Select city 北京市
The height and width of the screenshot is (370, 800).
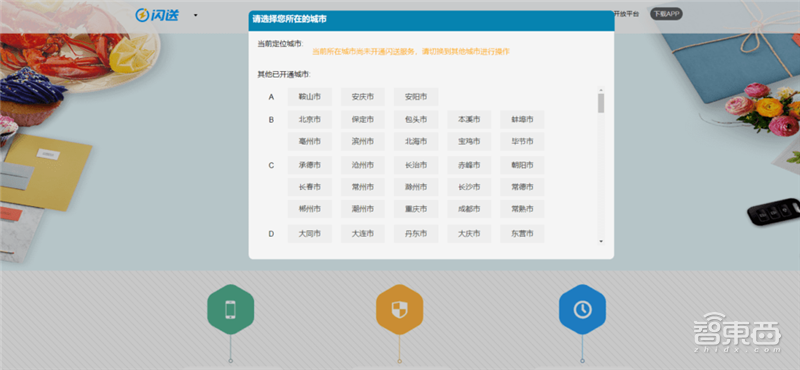coord(310,119)
